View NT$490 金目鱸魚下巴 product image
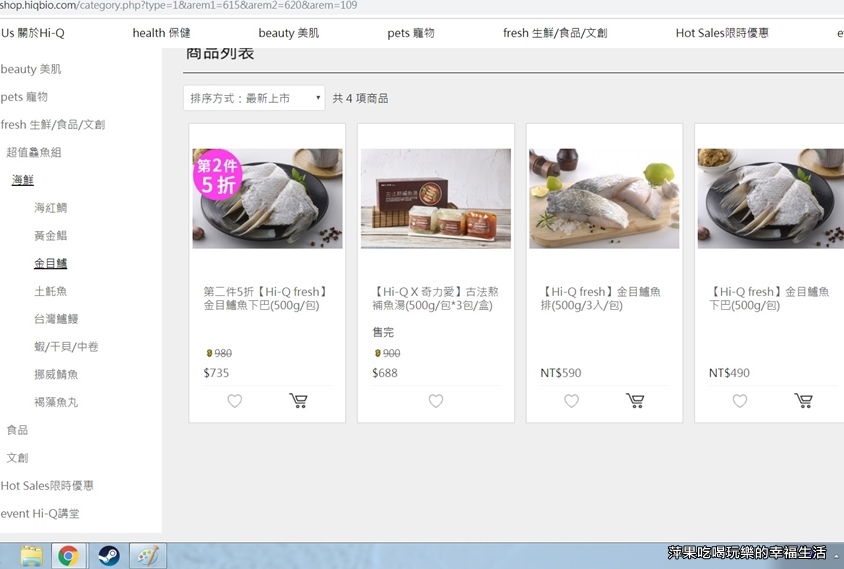The width and height of the screenshot is (844, 569). tap(771, 199)
